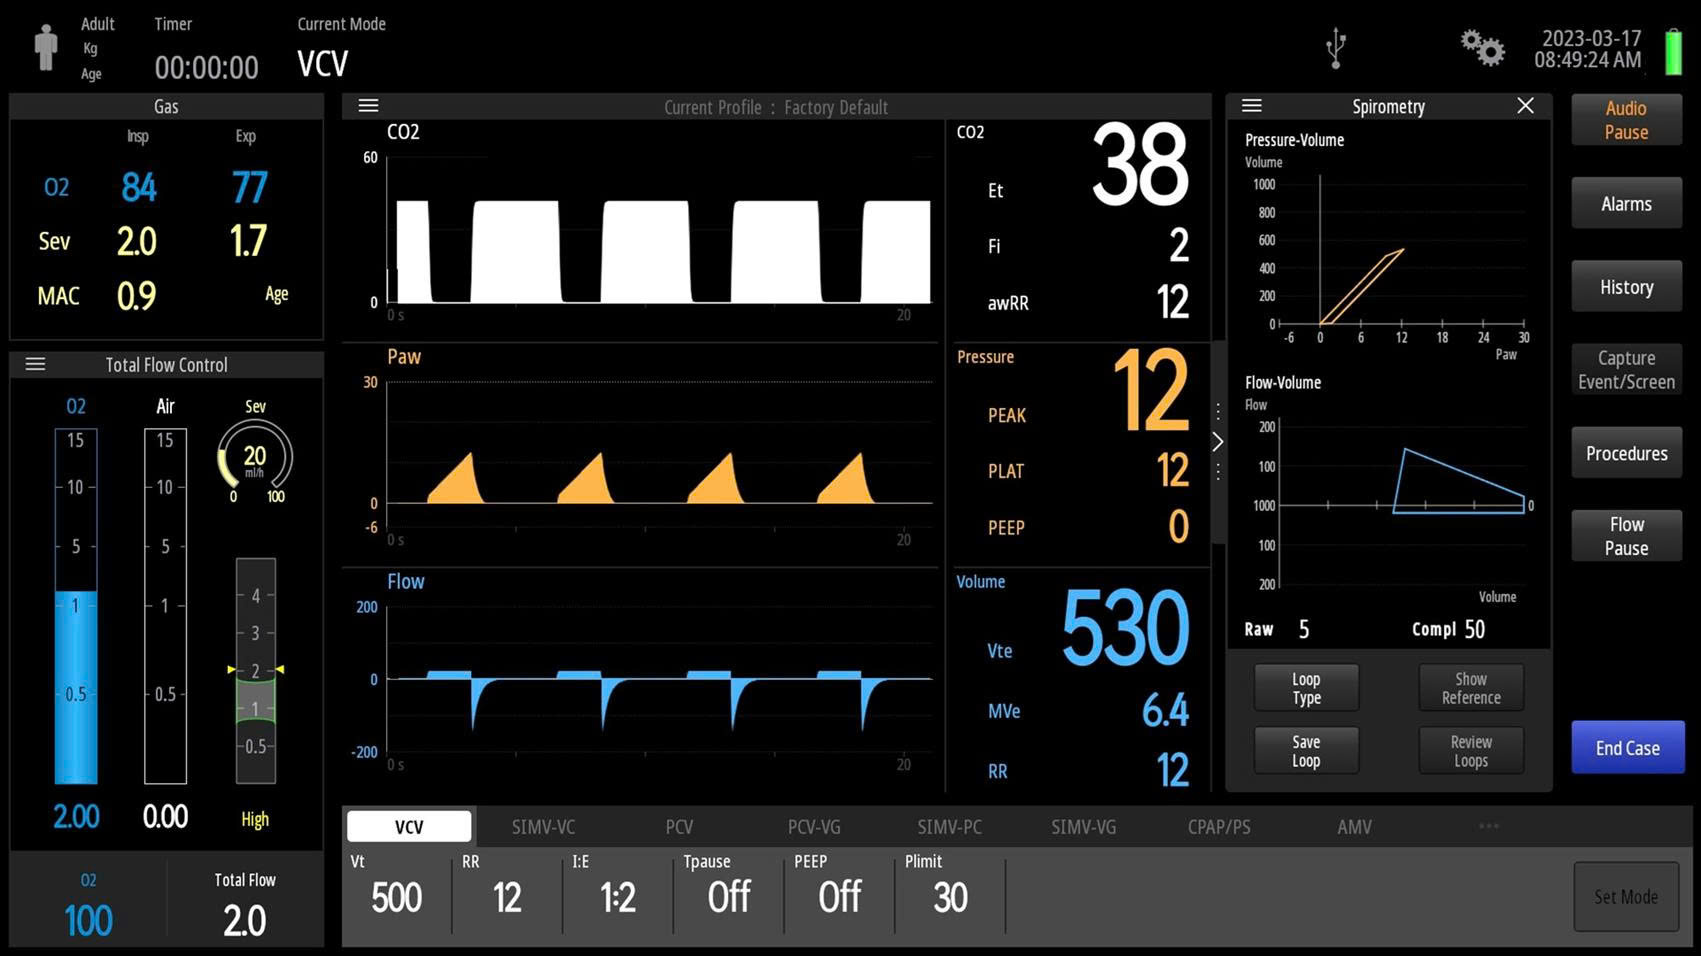Open Review Loops button
1701x956 pixels.
[1471, 751]
